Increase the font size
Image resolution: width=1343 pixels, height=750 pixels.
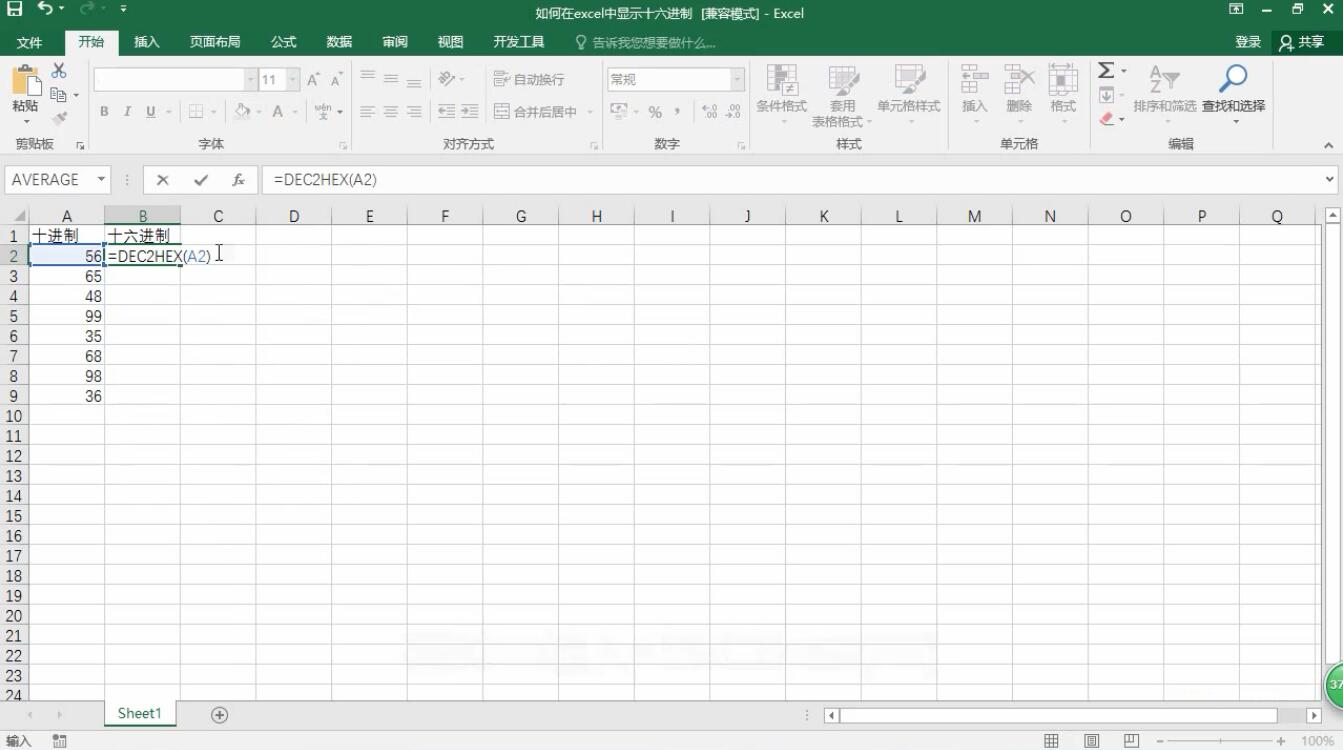click(313, 79)
